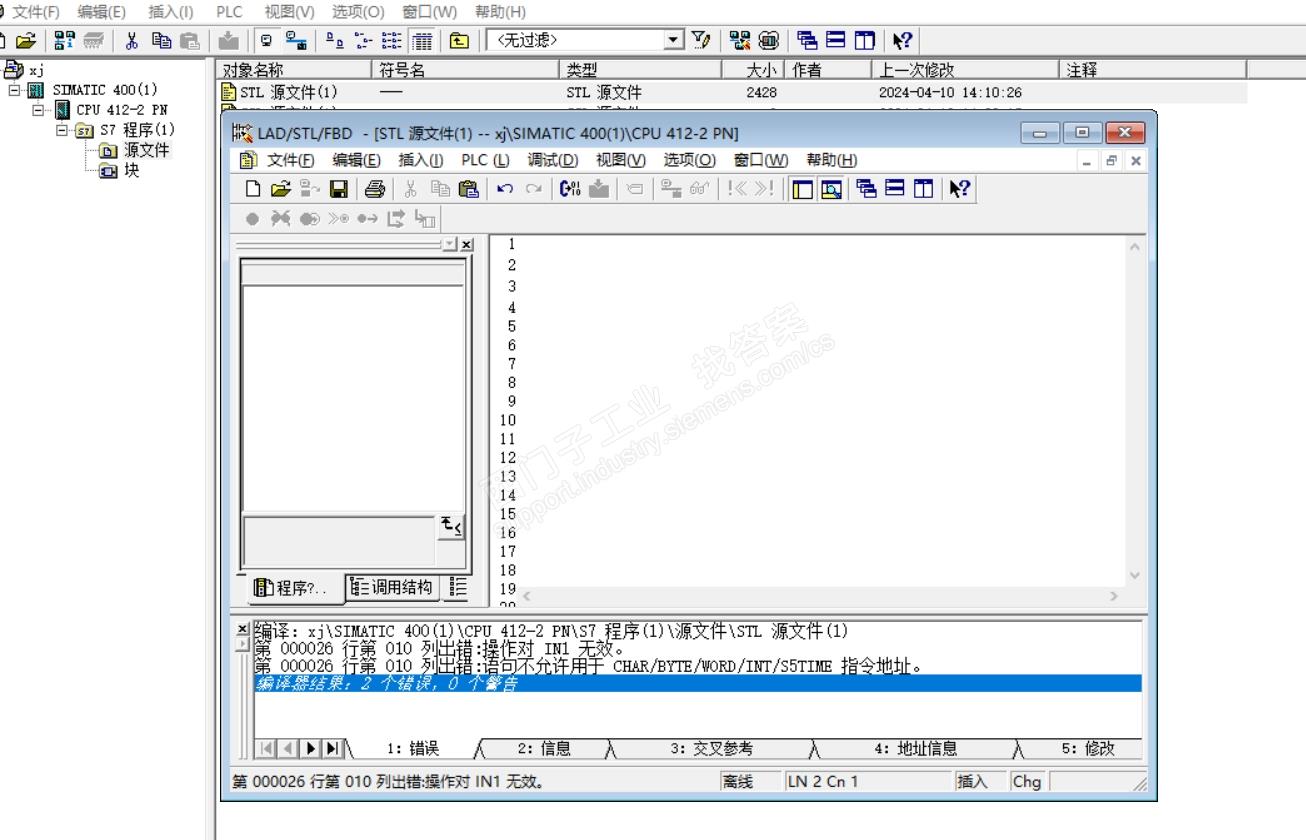
Task: Click the code editor's horizontal scrollbar
Action: coord(818,595)
